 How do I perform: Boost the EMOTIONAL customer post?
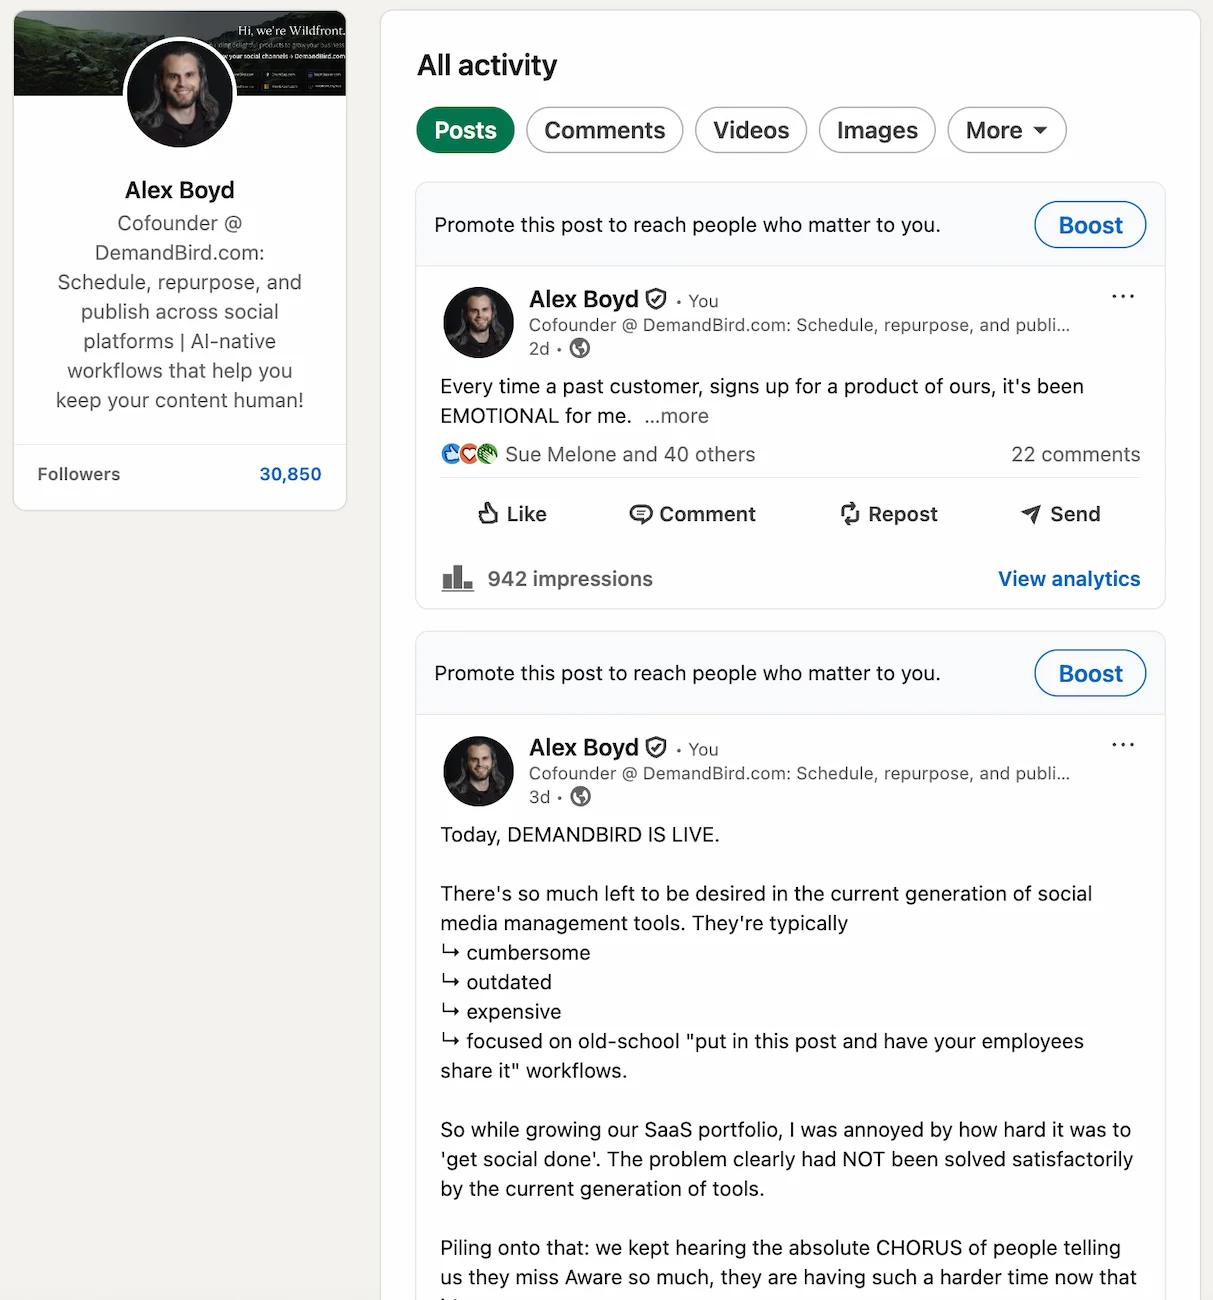[1089, 225]
